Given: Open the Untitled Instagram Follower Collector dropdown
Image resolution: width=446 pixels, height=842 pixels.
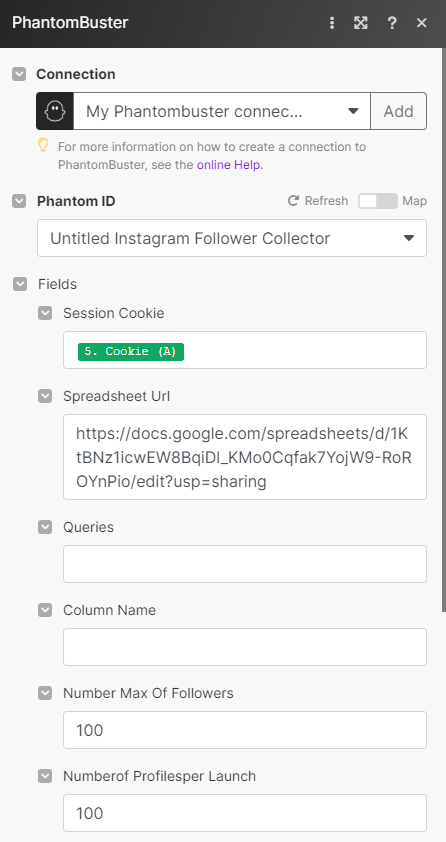Looking at the screenshot, I should (232, 238).
